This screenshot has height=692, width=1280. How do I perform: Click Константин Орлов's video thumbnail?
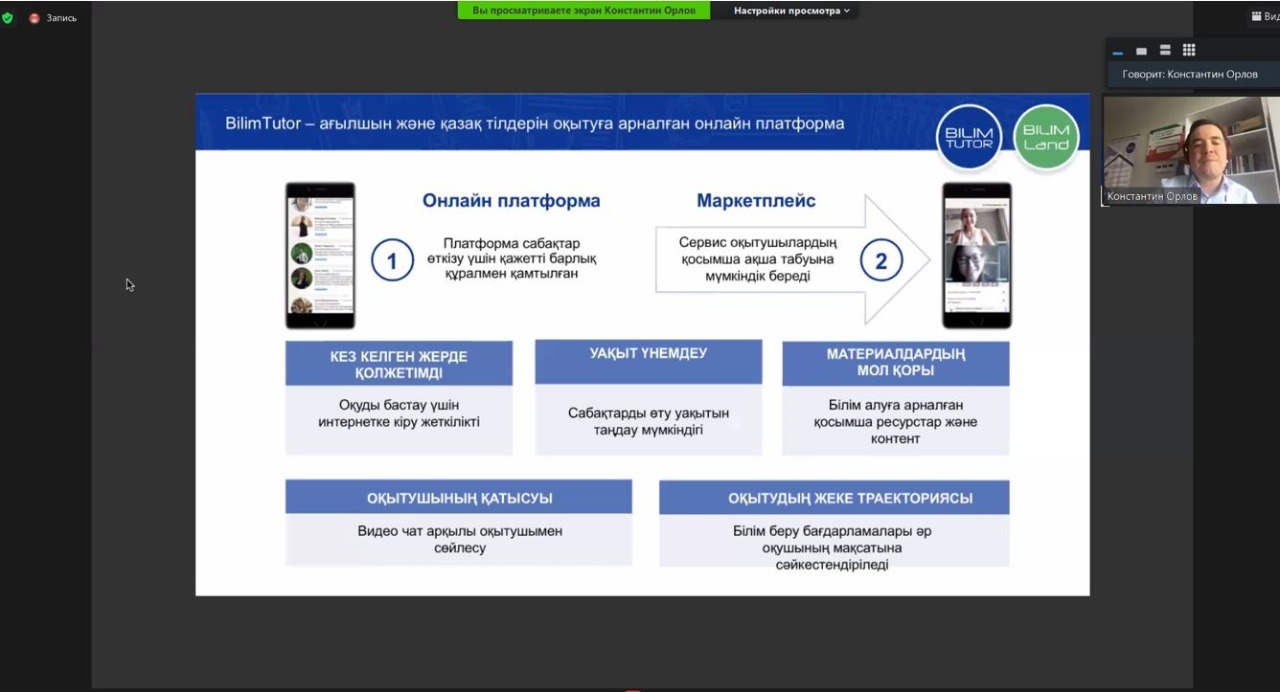pyautogui.click(x=1190, y=150)
